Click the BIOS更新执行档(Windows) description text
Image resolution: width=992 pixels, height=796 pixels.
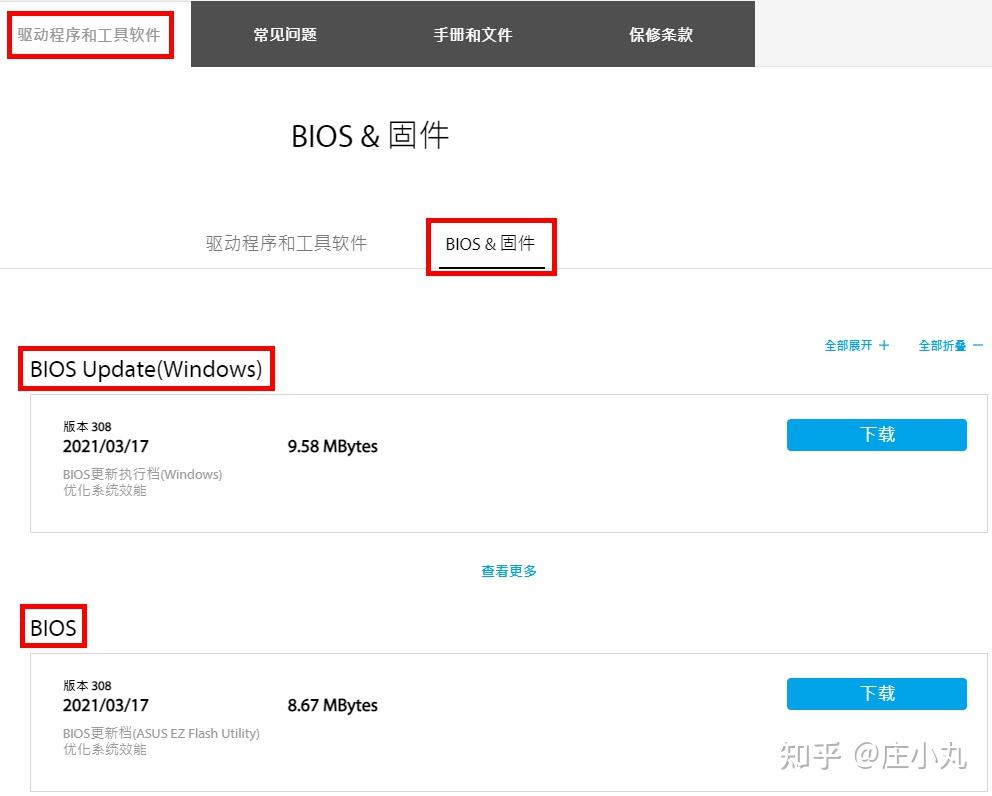[x=144, y=474]
